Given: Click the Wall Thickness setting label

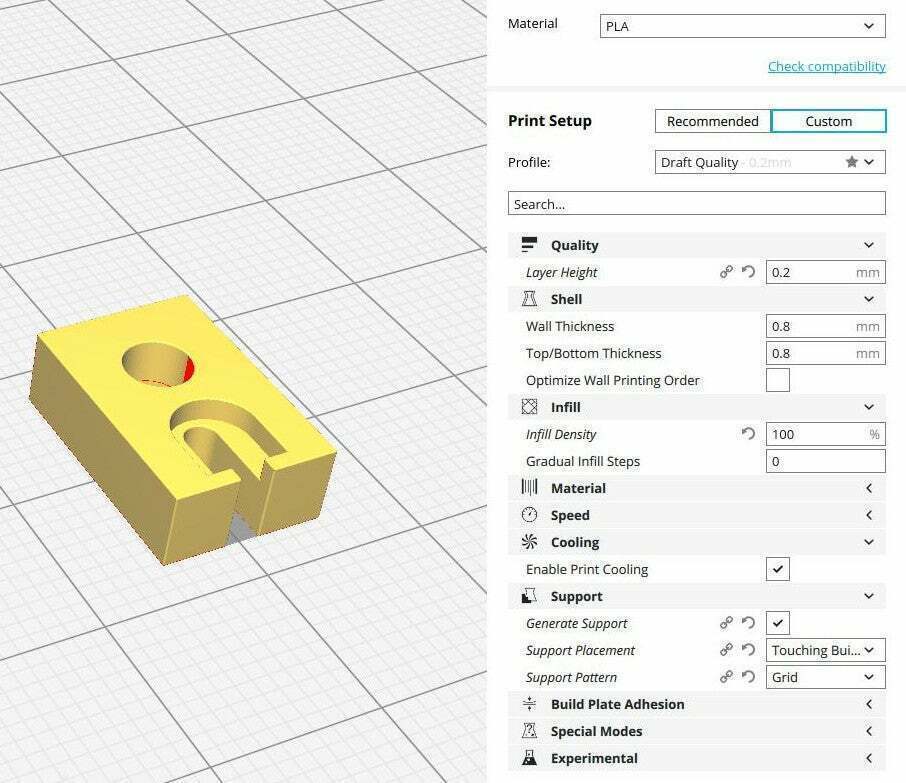Looking at the screenshot, I should point(570,326).
